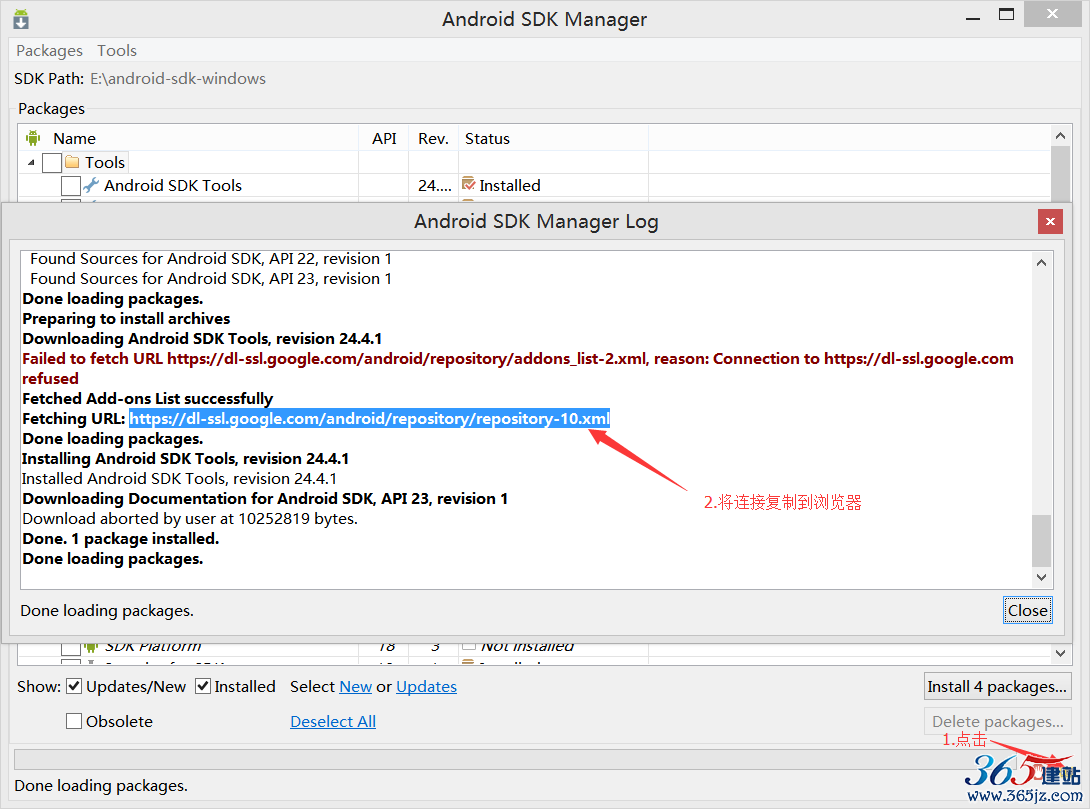Click the log scrollbar thumb
1090x809 pixels.
click(1041, 540)
